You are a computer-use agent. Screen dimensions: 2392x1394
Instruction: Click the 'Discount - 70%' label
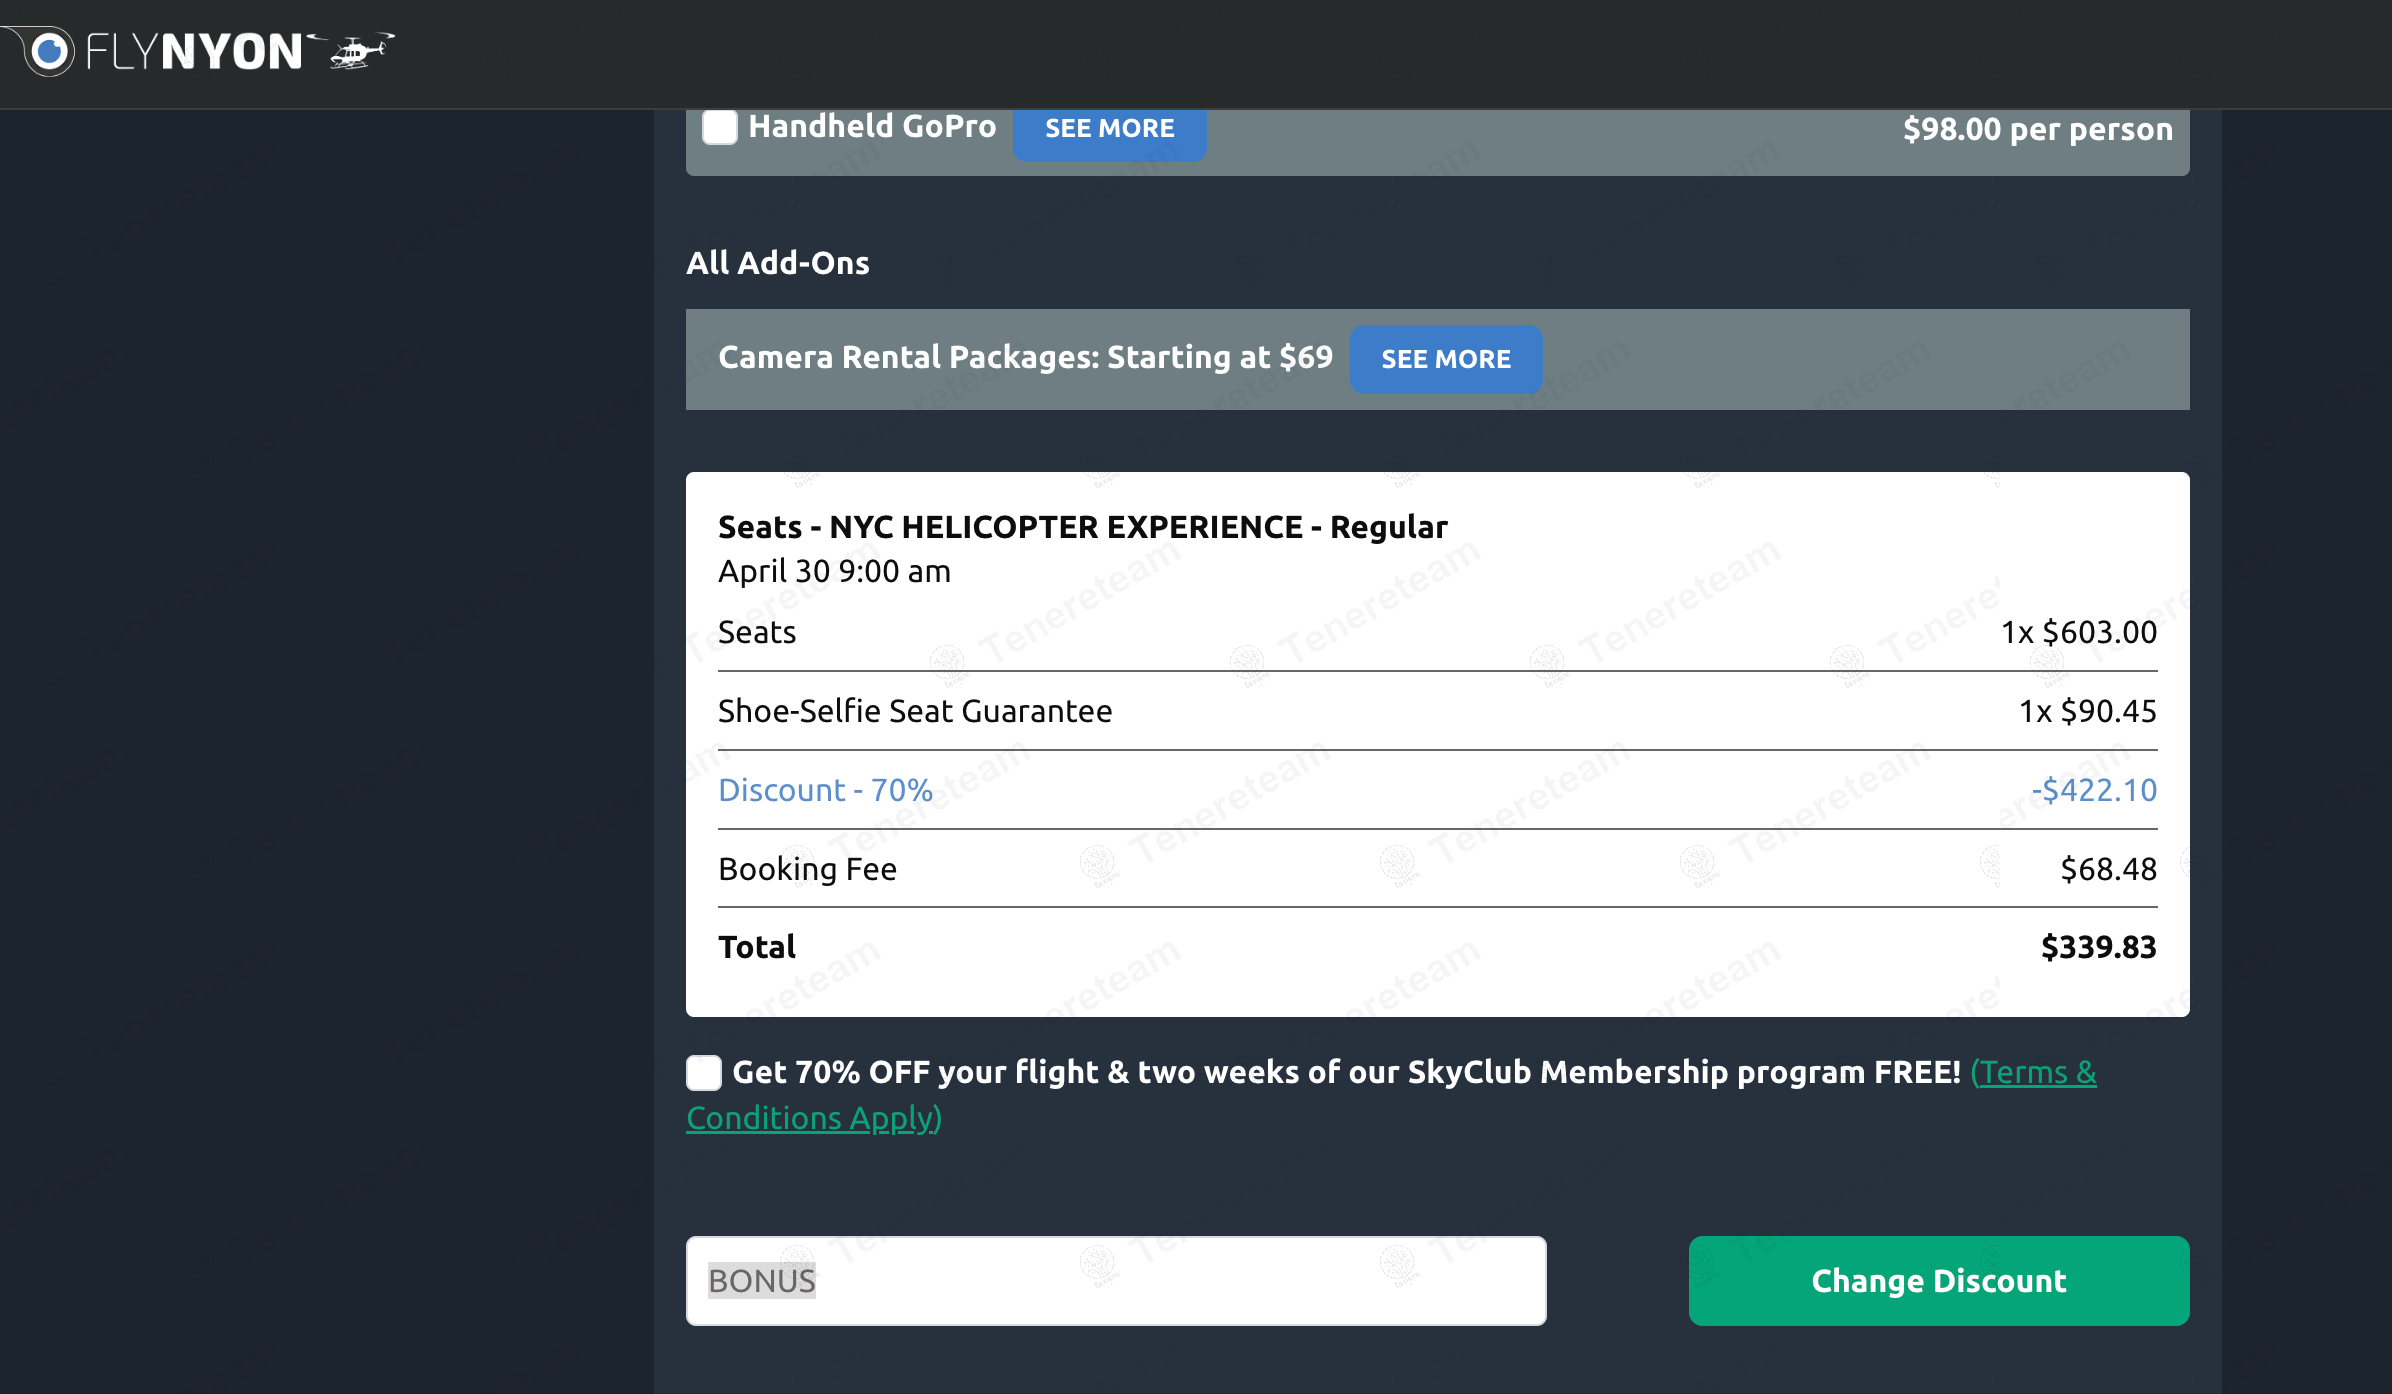coord(826,790)
